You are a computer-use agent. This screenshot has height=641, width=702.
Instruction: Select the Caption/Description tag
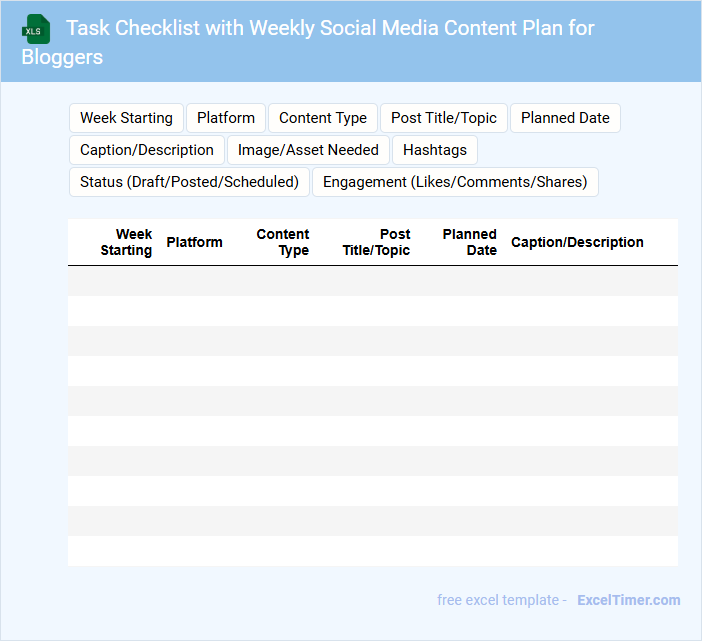click(147, 150)
